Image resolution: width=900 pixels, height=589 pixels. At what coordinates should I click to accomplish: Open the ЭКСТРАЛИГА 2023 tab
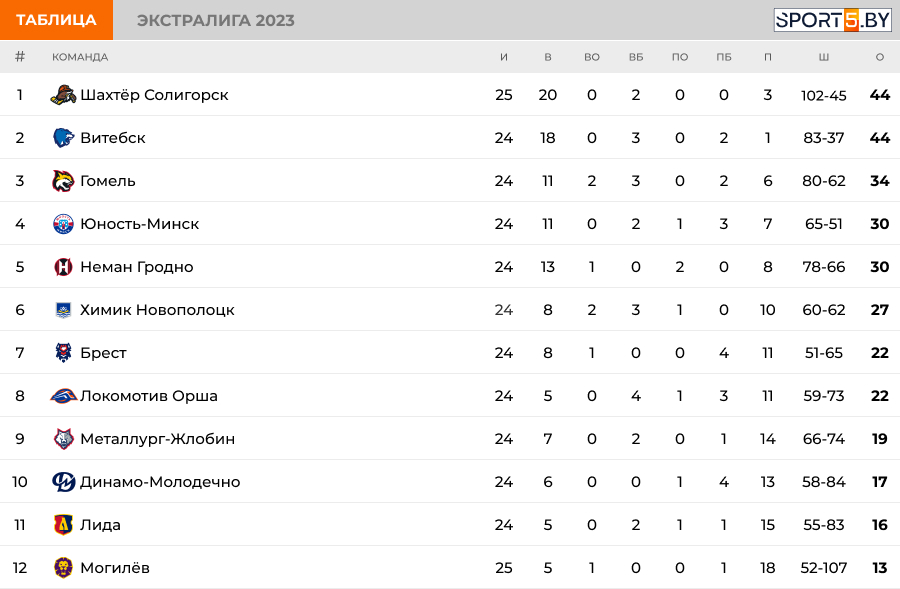216,20
